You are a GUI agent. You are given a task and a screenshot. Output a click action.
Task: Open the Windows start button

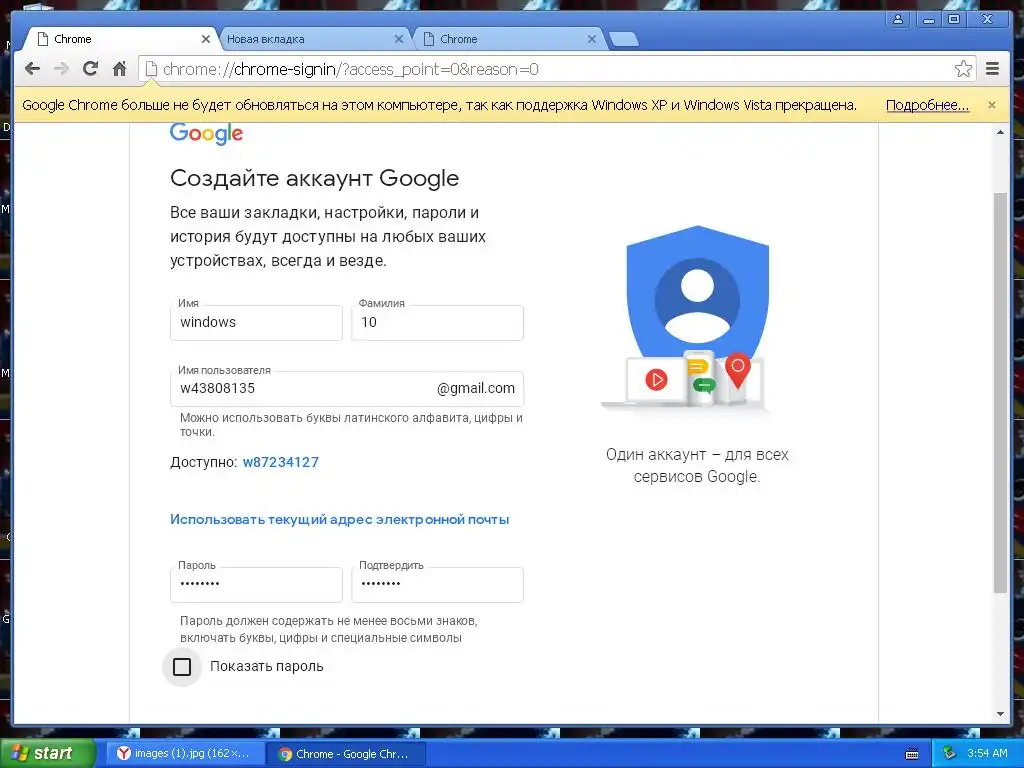pyautogui.click(x=46, y=753)
